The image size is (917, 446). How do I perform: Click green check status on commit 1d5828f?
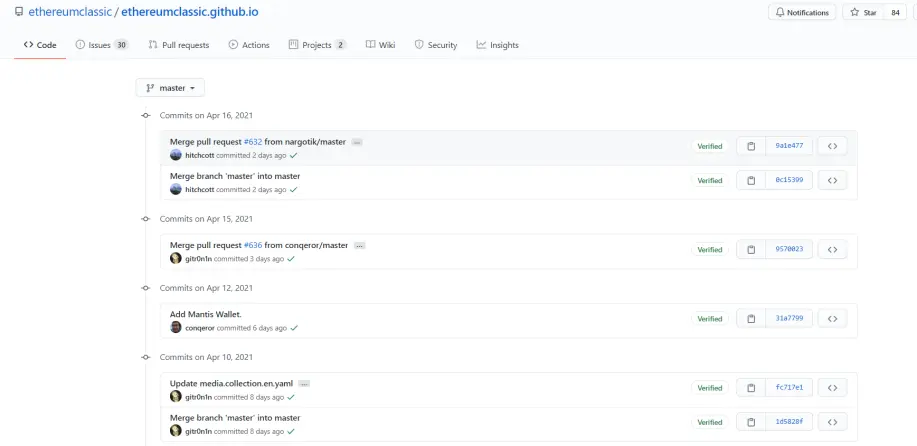(291, 431)
